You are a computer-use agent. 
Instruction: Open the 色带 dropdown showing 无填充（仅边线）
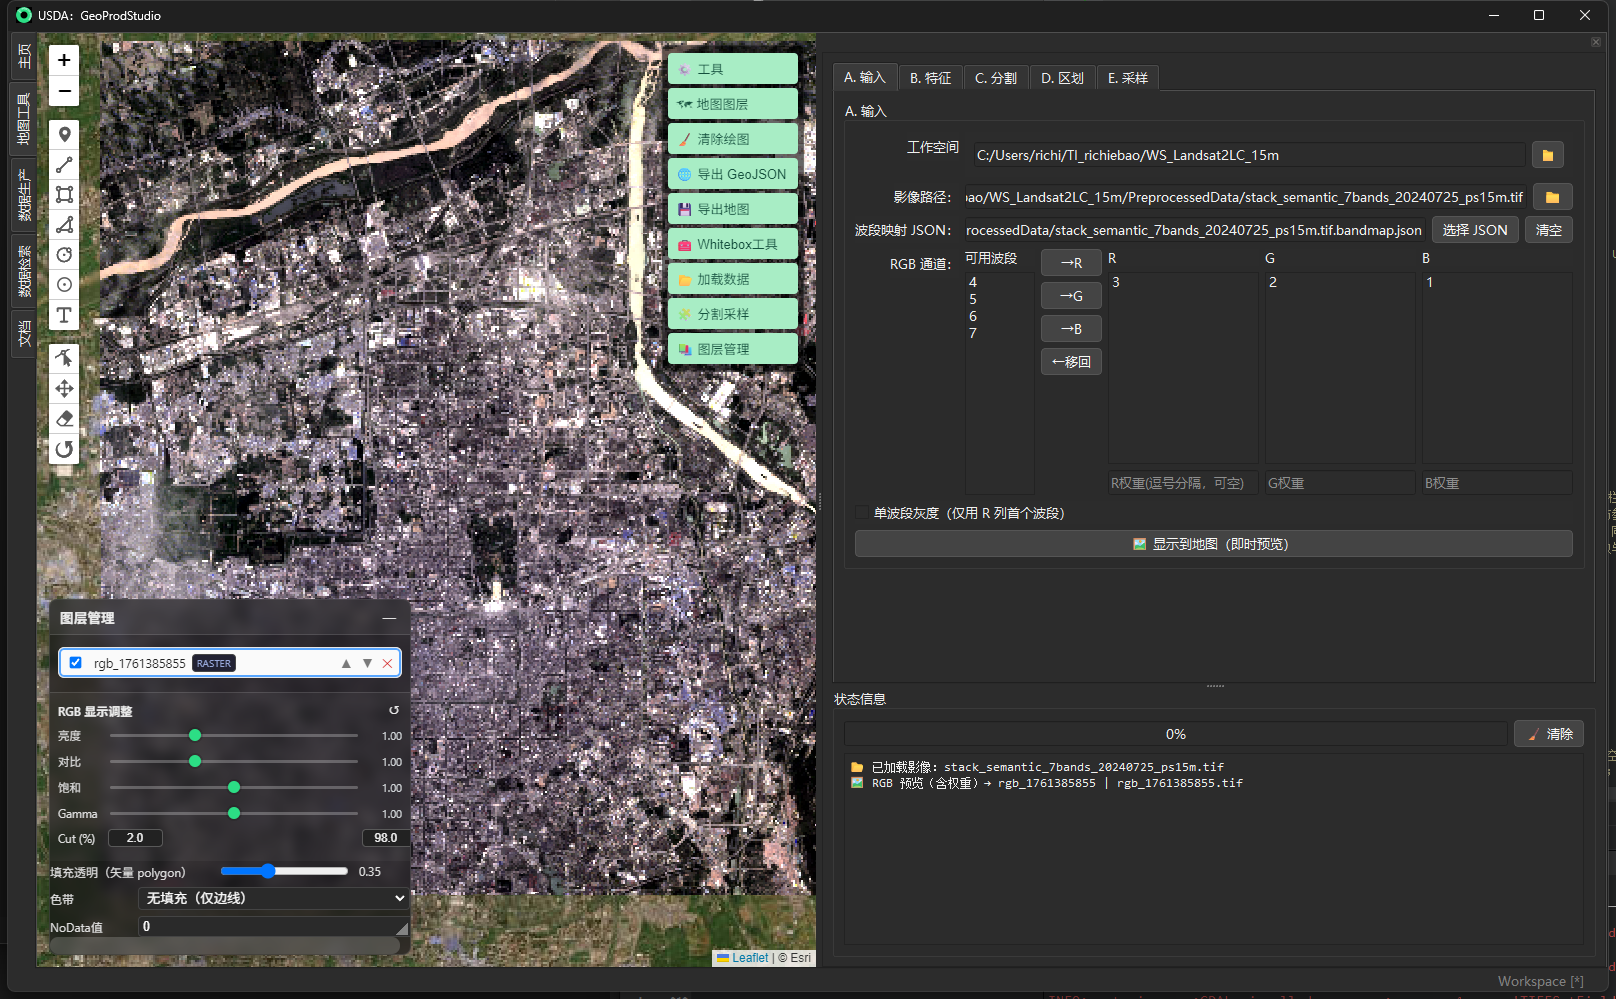pyautogui.click(x=272, y=898)
